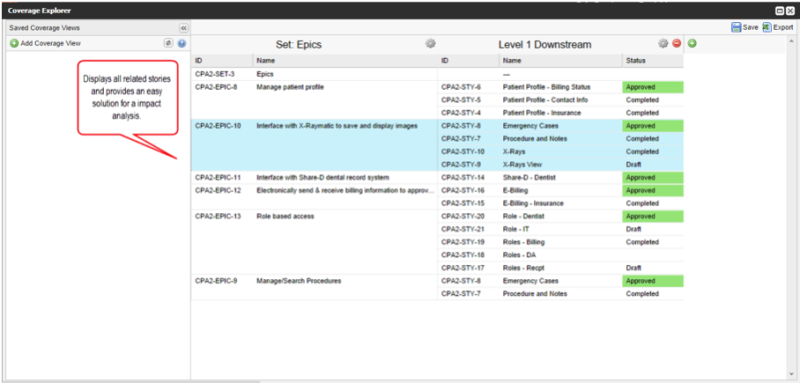Select story CPA2-STY-6
Viewport: 800px width, 383px height.
click(461, 87)
